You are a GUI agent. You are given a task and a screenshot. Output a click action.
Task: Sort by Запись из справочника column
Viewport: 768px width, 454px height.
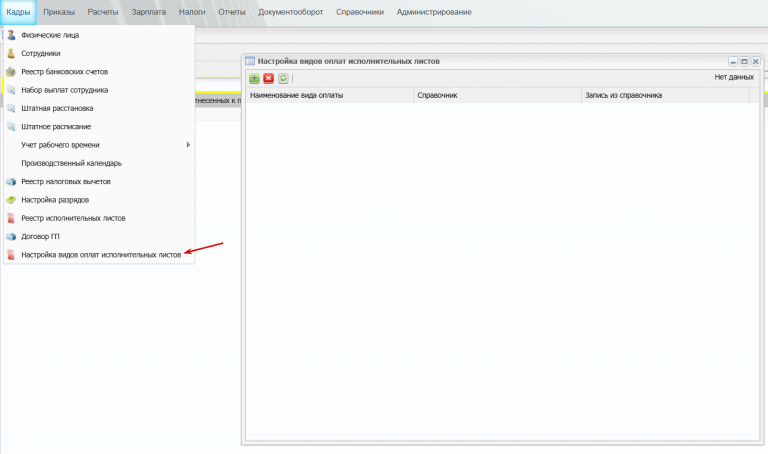click(x=665, y=96)
